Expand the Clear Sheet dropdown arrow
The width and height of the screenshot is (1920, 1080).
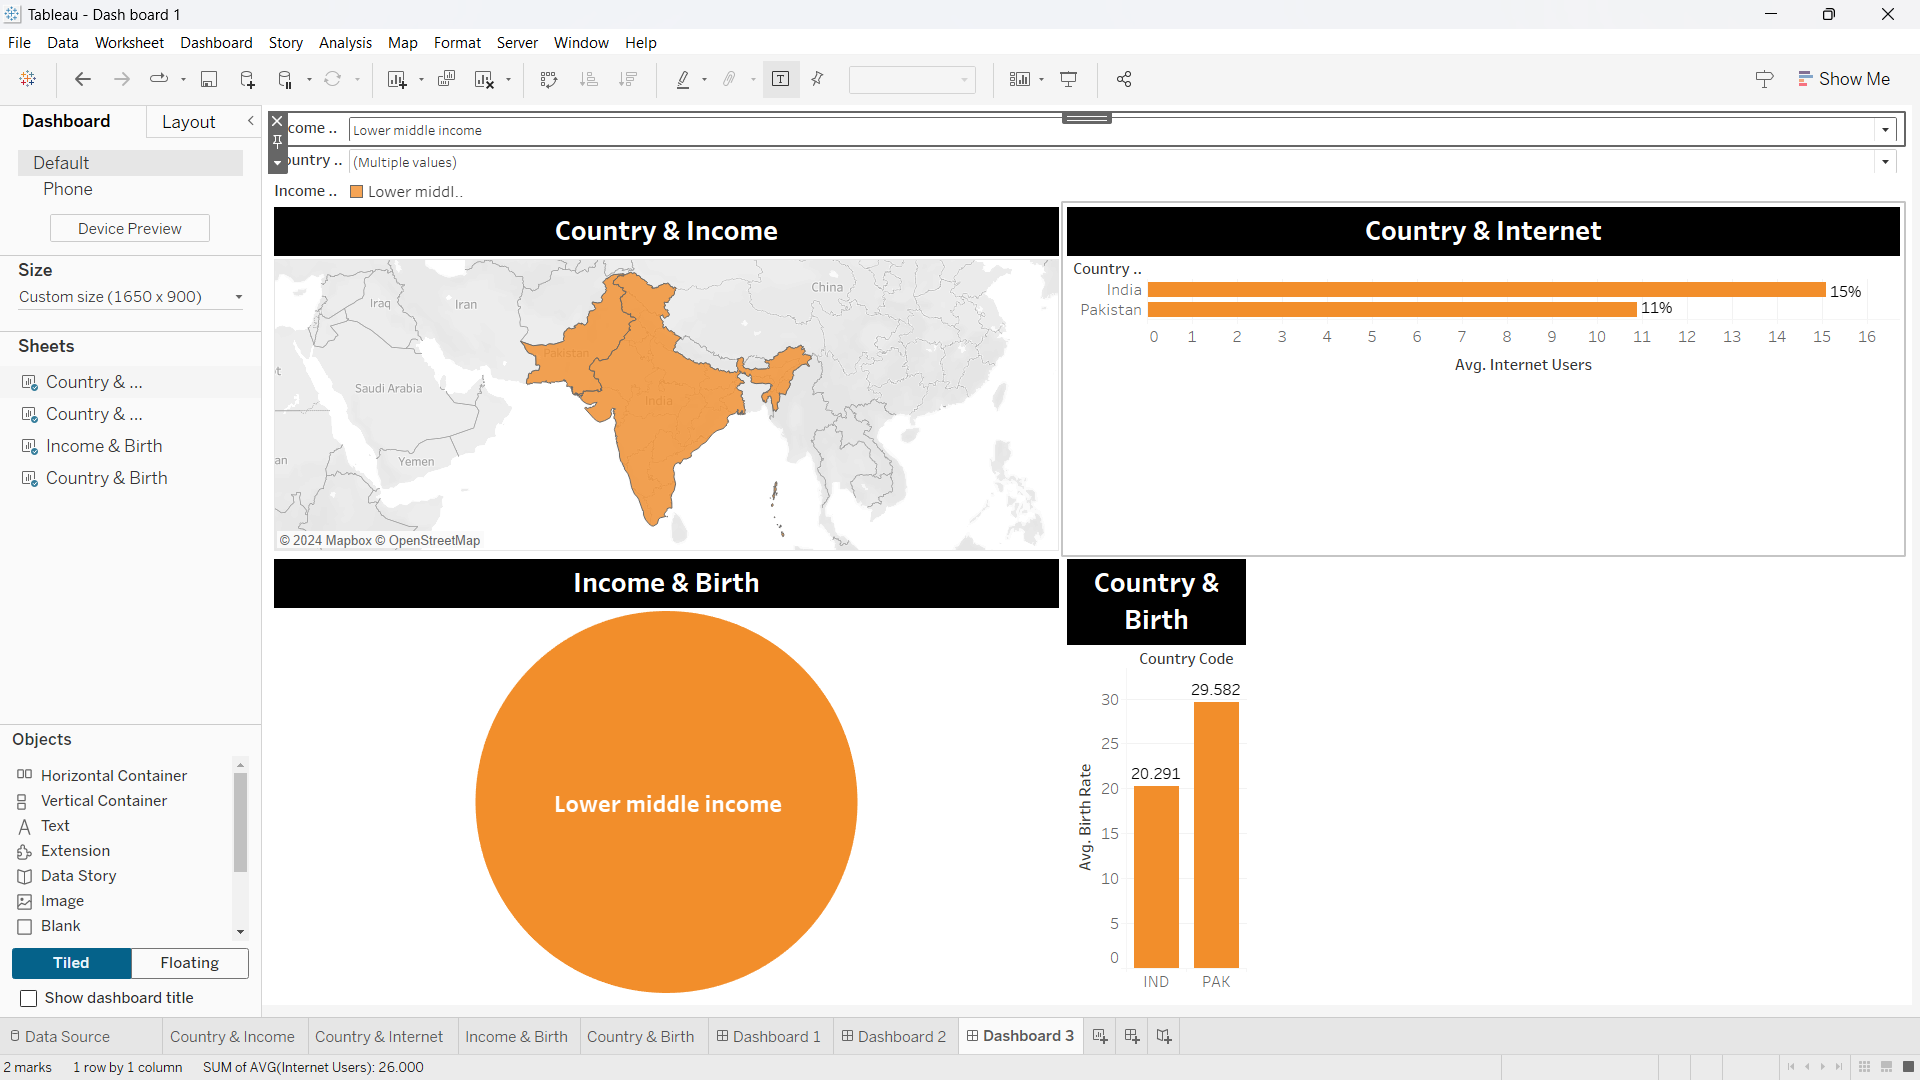tap(508, 79)
